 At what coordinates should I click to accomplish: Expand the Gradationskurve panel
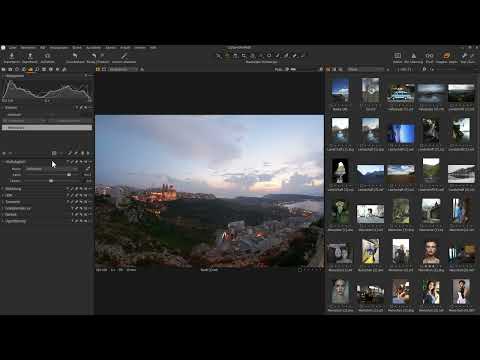pyautogui.click(x=18, y=208)
